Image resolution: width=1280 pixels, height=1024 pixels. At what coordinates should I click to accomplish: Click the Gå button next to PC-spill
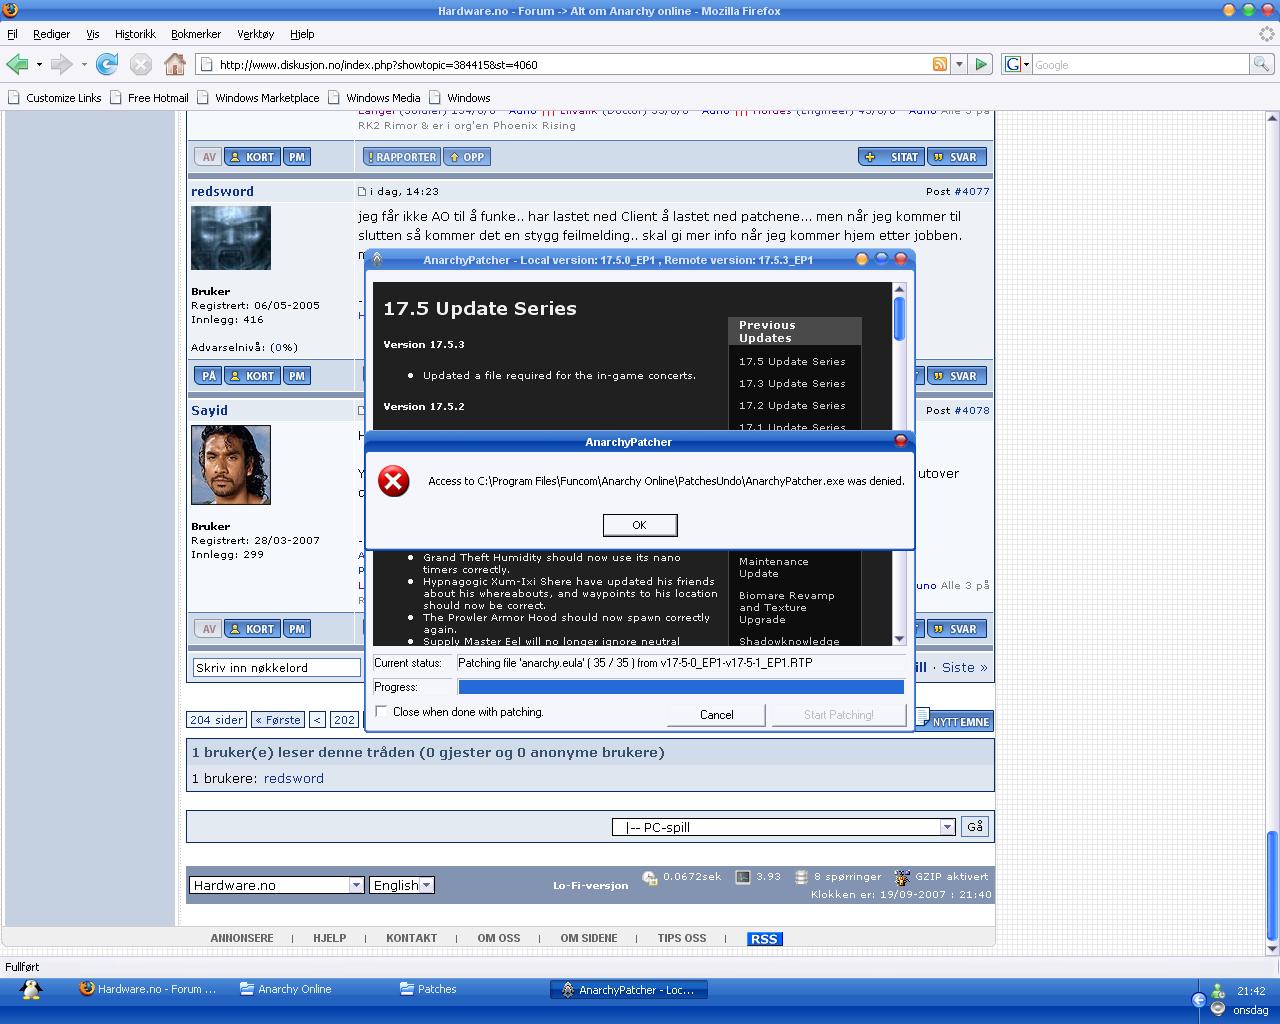[x=975, y=827]
